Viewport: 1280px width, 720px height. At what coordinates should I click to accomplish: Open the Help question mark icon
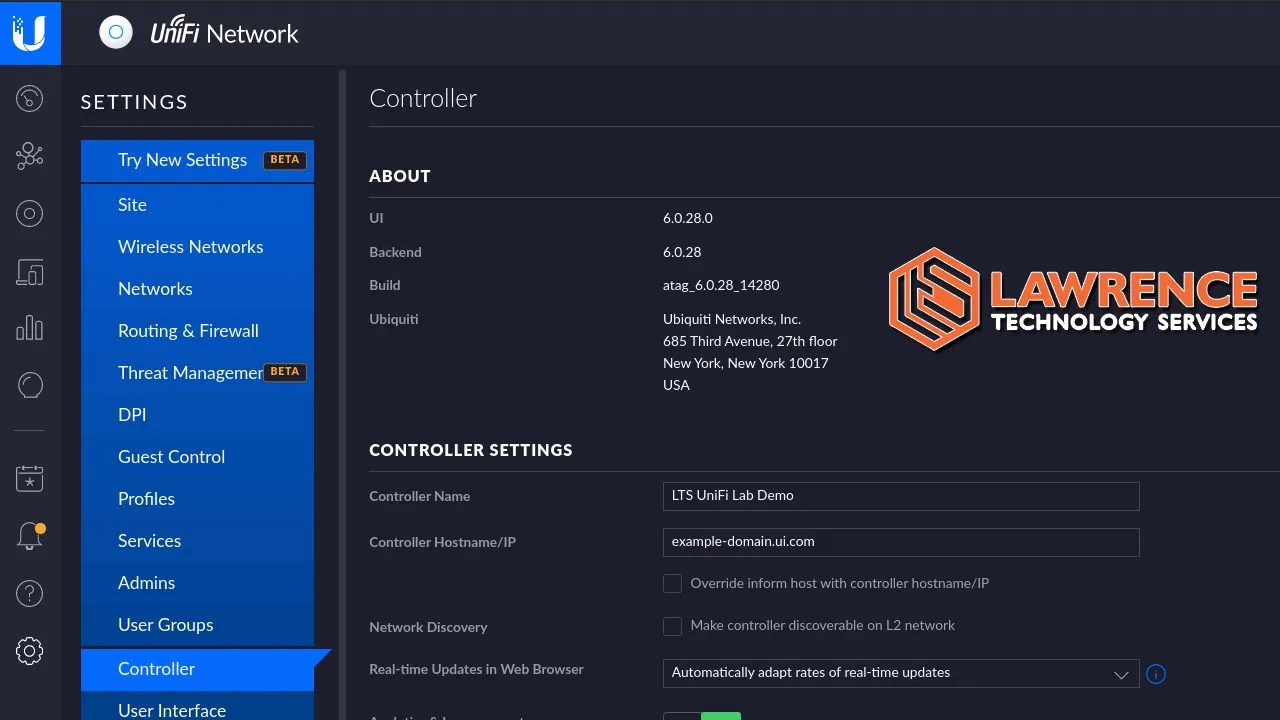[x=30, y=593]
